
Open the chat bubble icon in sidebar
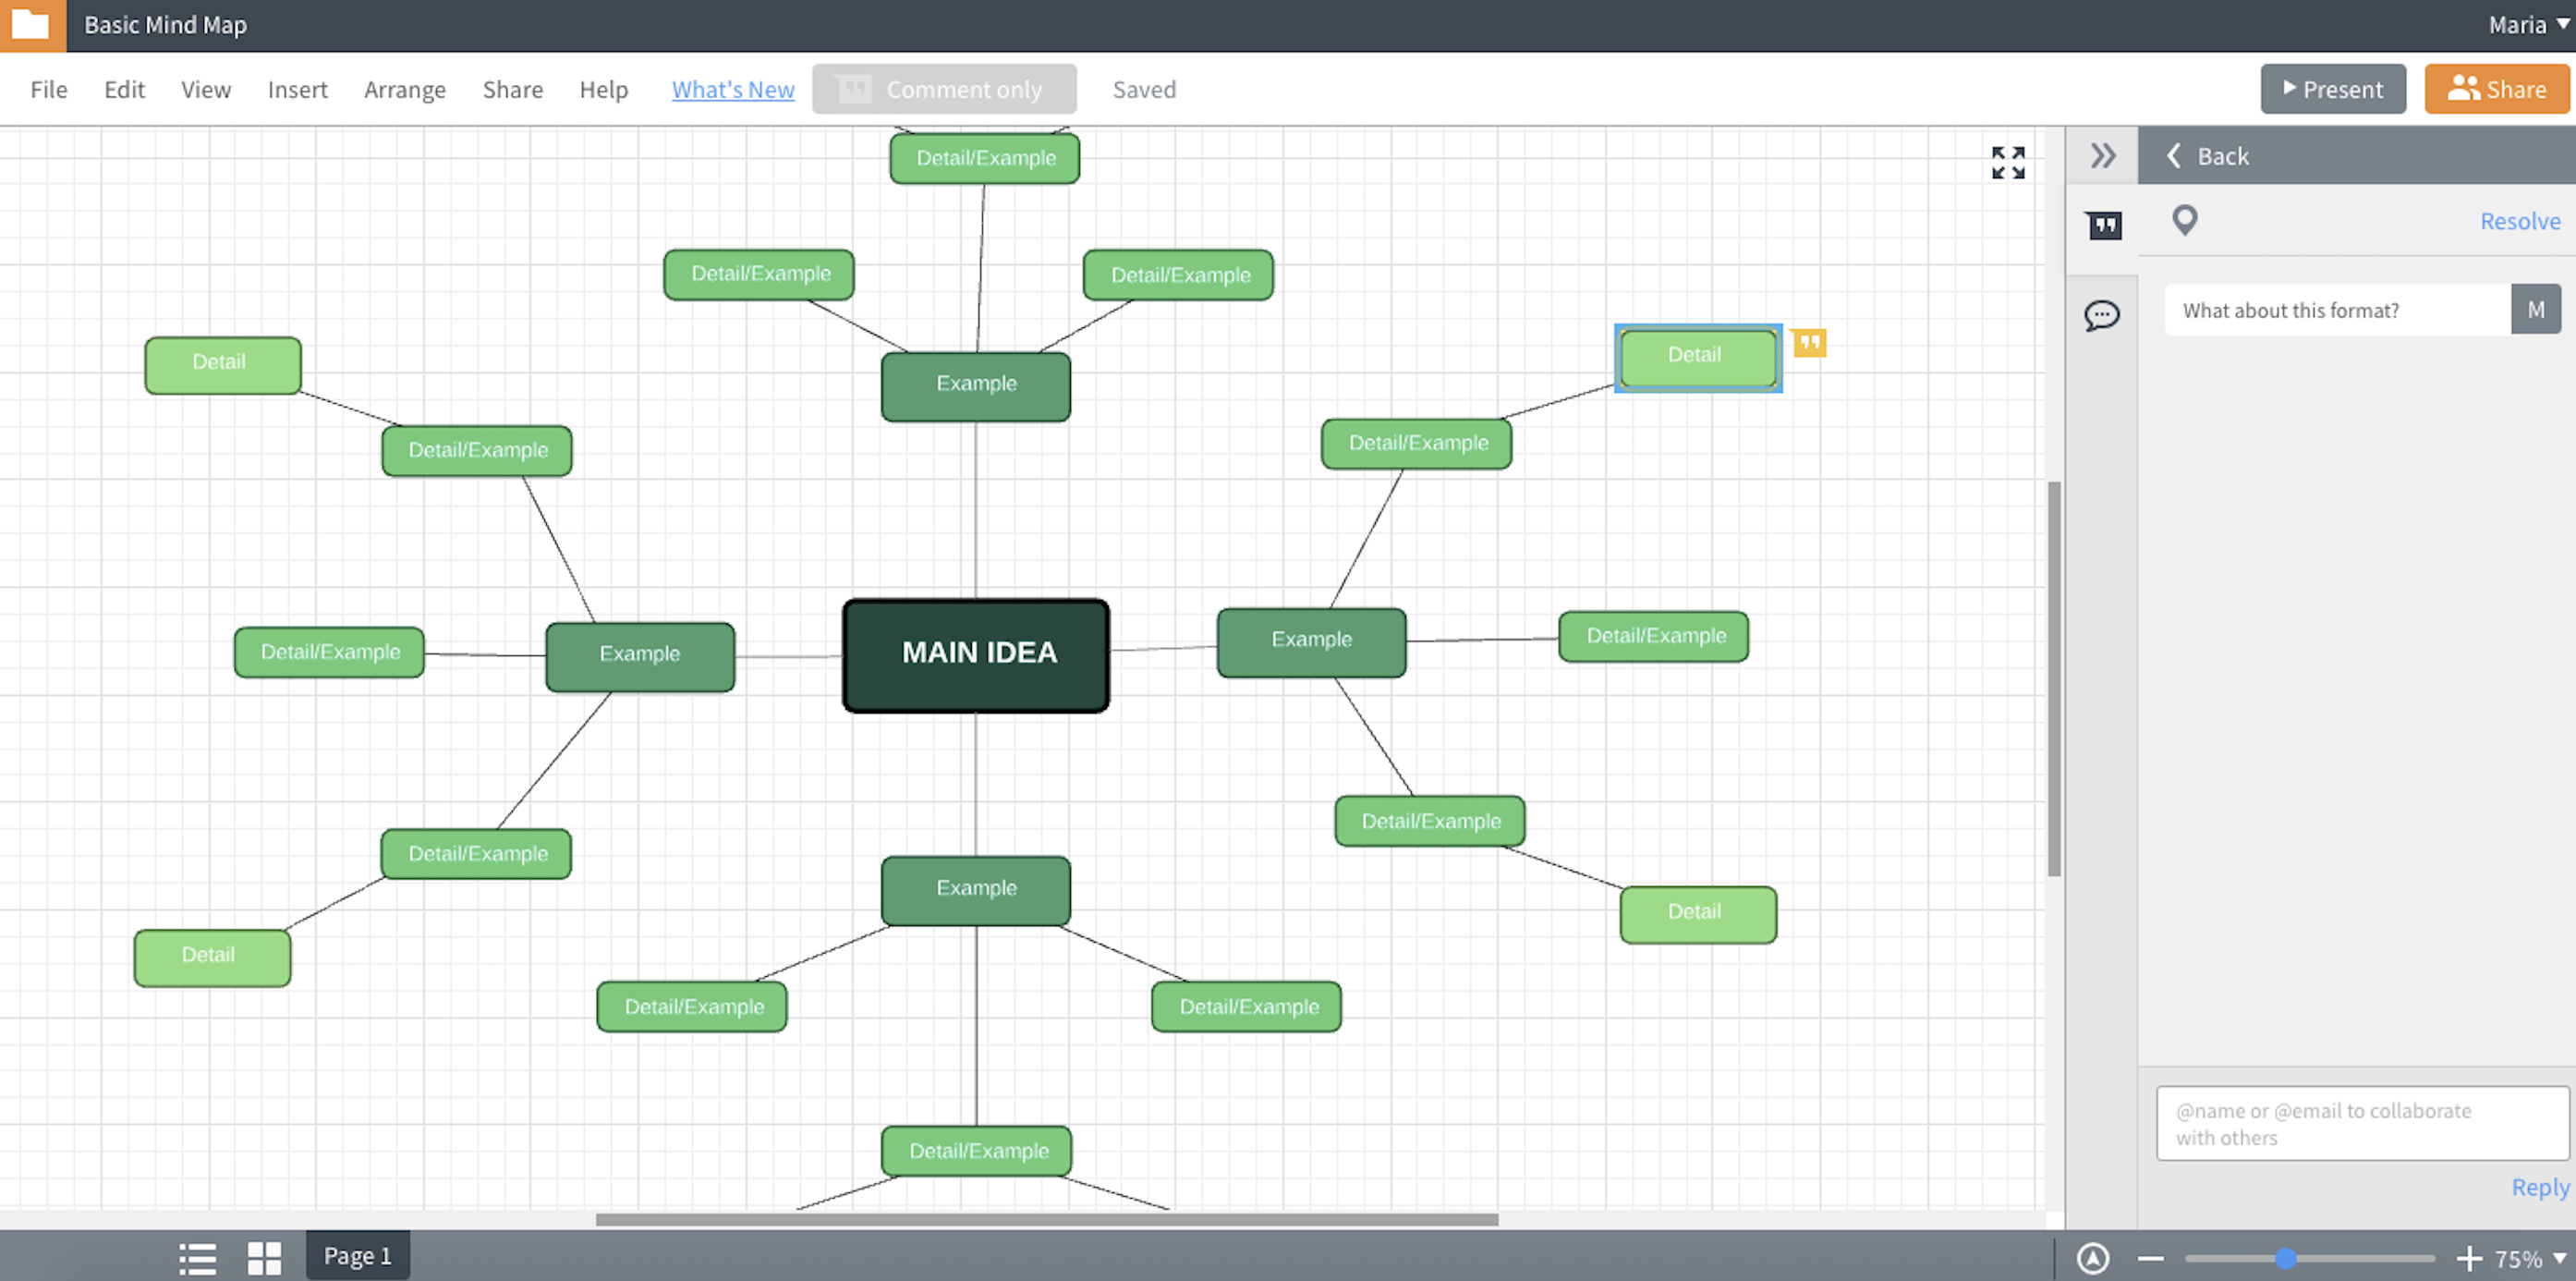pyautogui.click(x=2101, y=316)
